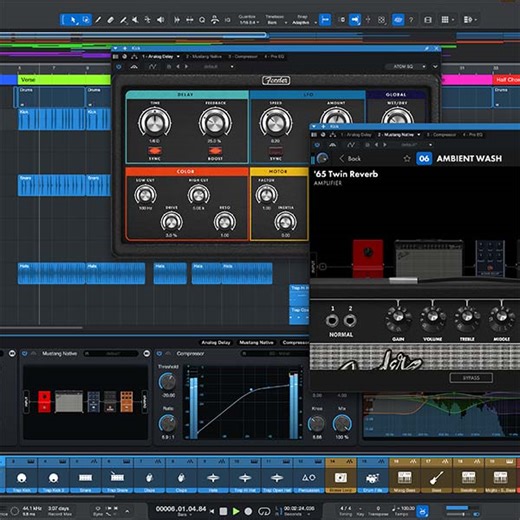The width and height of the screenshot is (520, 520).
Task: Switch to Compressor tab in Analog Delay window
Action: click(x=243, y=57)
